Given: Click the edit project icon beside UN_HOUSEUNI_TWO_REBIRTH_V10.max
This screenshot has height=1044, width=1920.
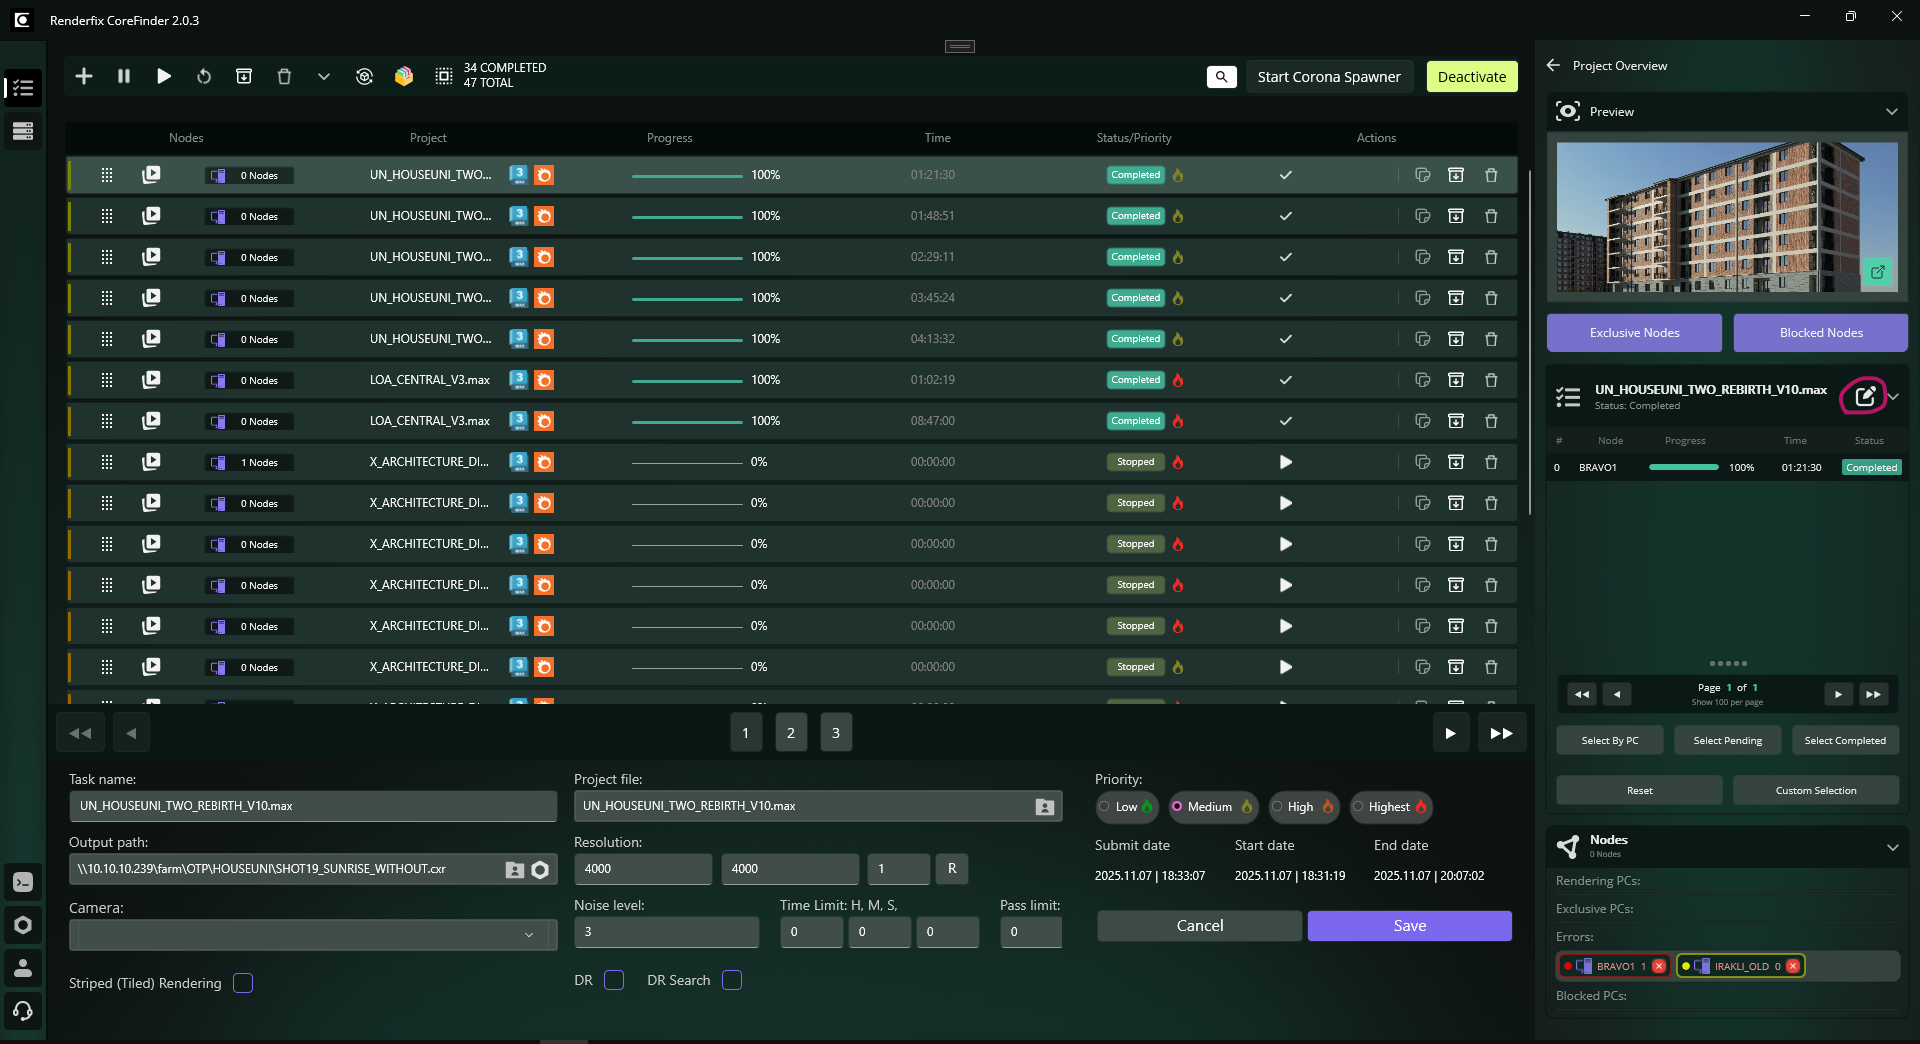Looking at the screenshot, I should pos(1864,396).
